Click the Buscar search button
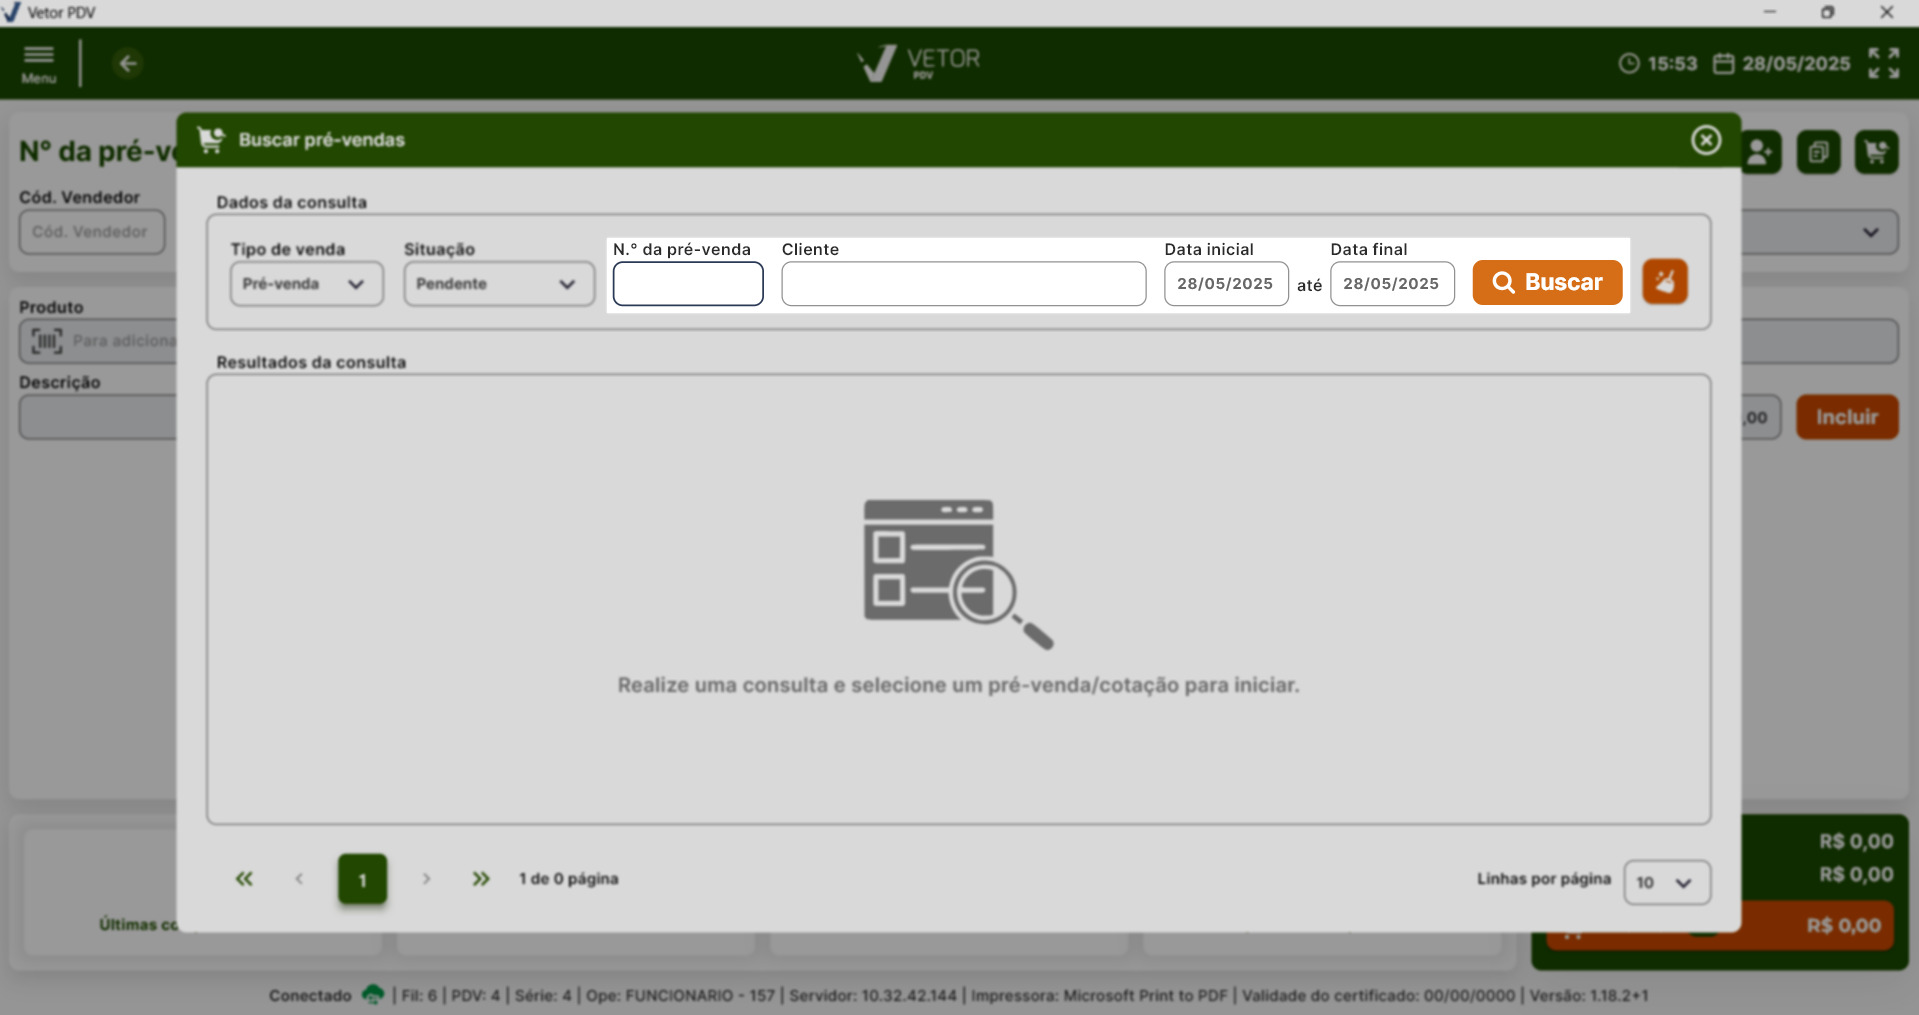Viewport: 1919px width, 1015px height. 1547,282
